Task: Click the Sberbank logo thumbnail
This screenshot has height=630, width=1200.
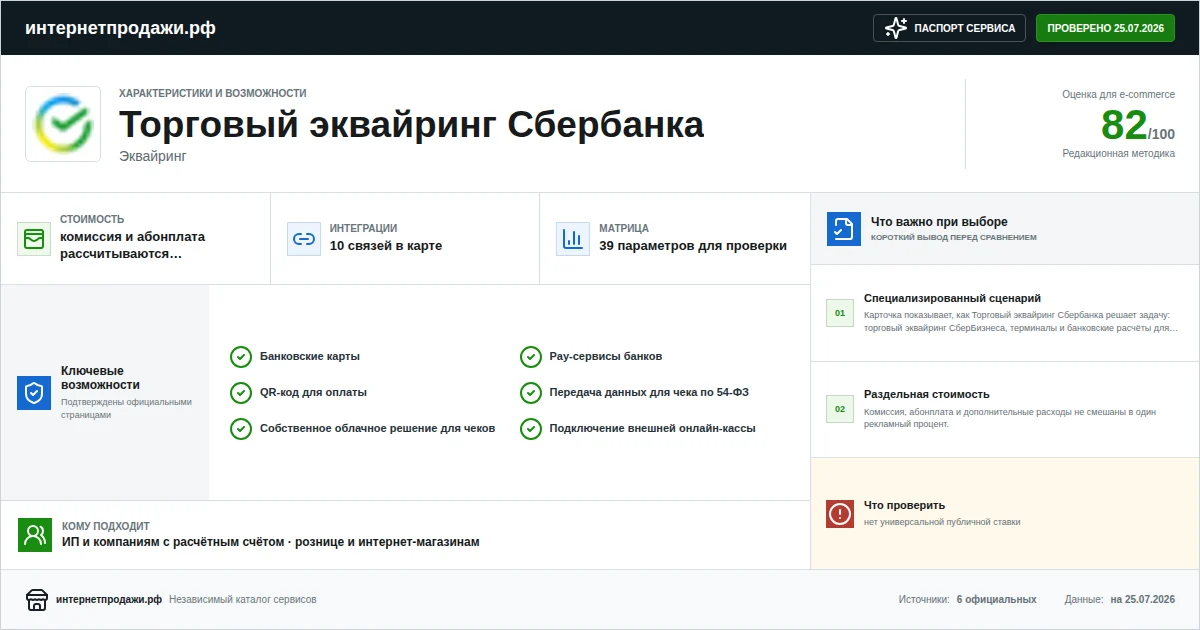Action: point(63,124)
